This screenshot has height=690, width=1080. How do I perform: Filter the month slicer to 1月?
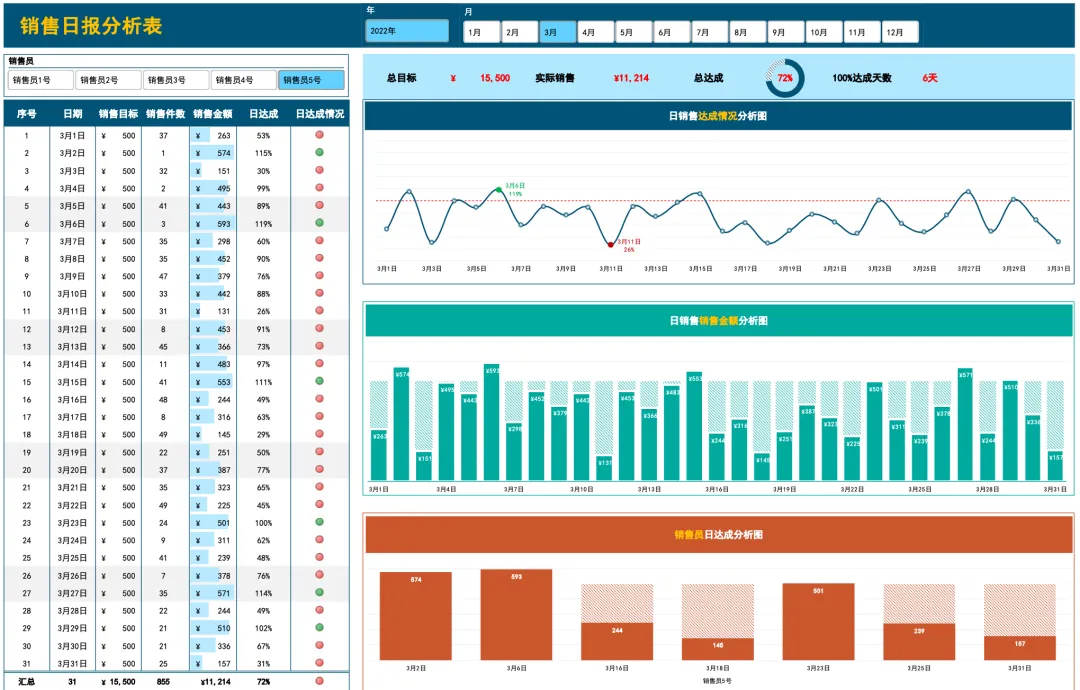[481, 32]
